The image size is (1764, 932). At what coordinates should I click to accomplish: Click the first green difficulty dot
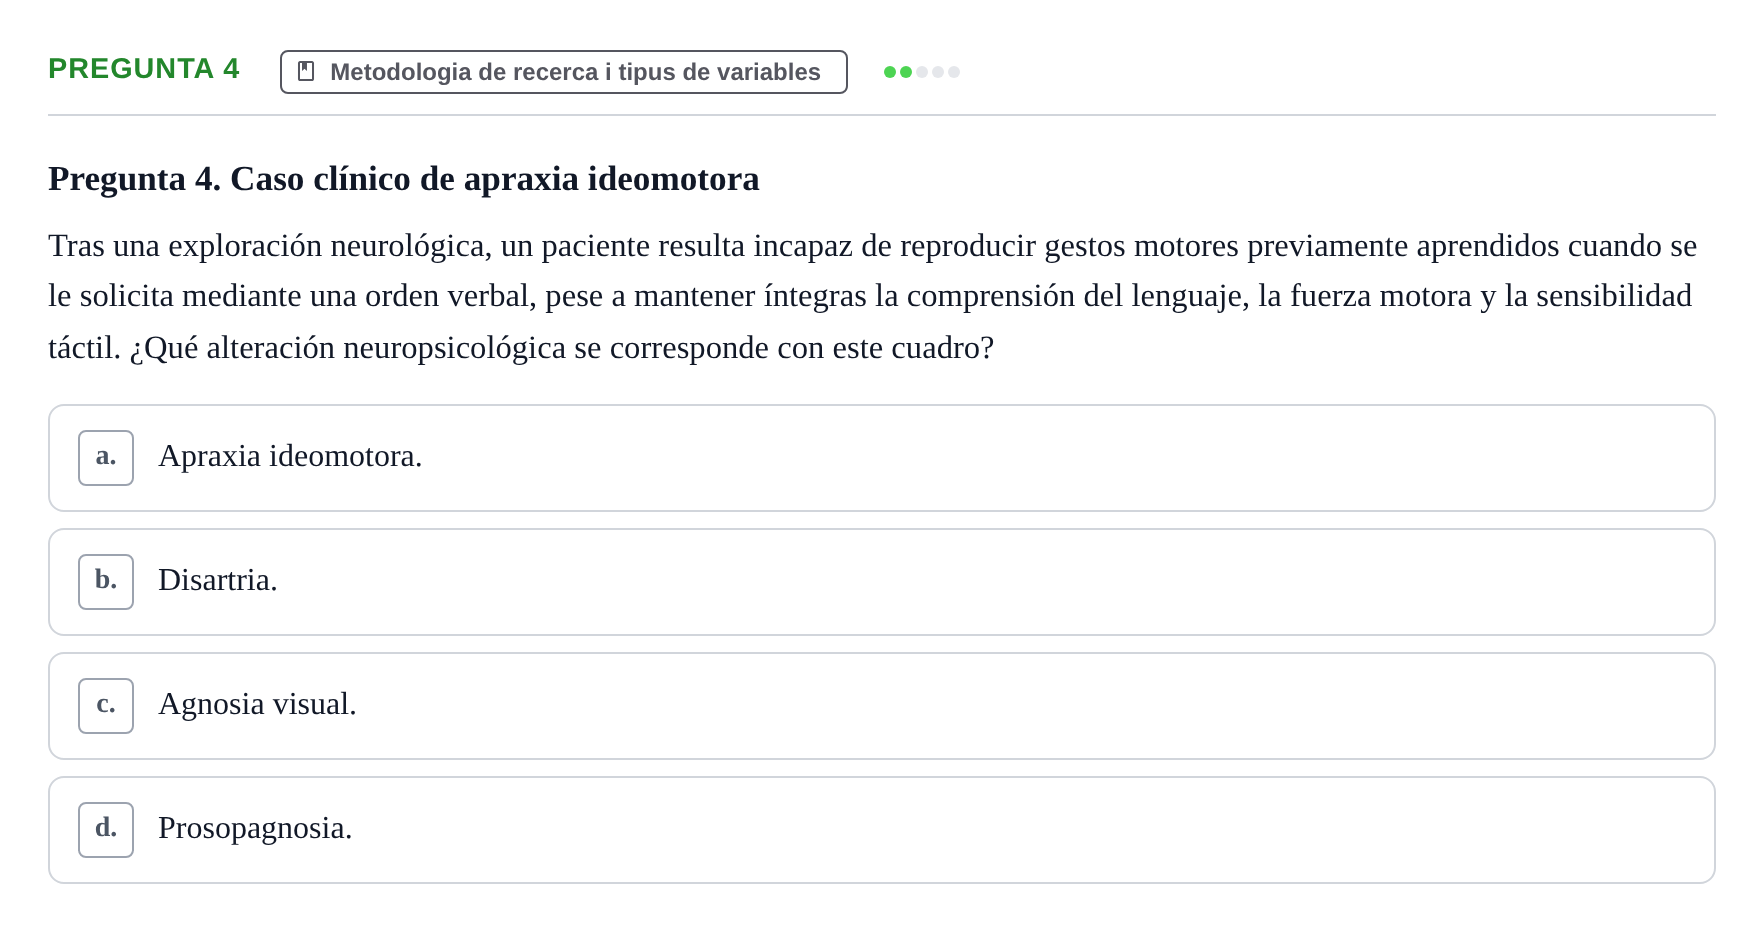pos(890,72)
